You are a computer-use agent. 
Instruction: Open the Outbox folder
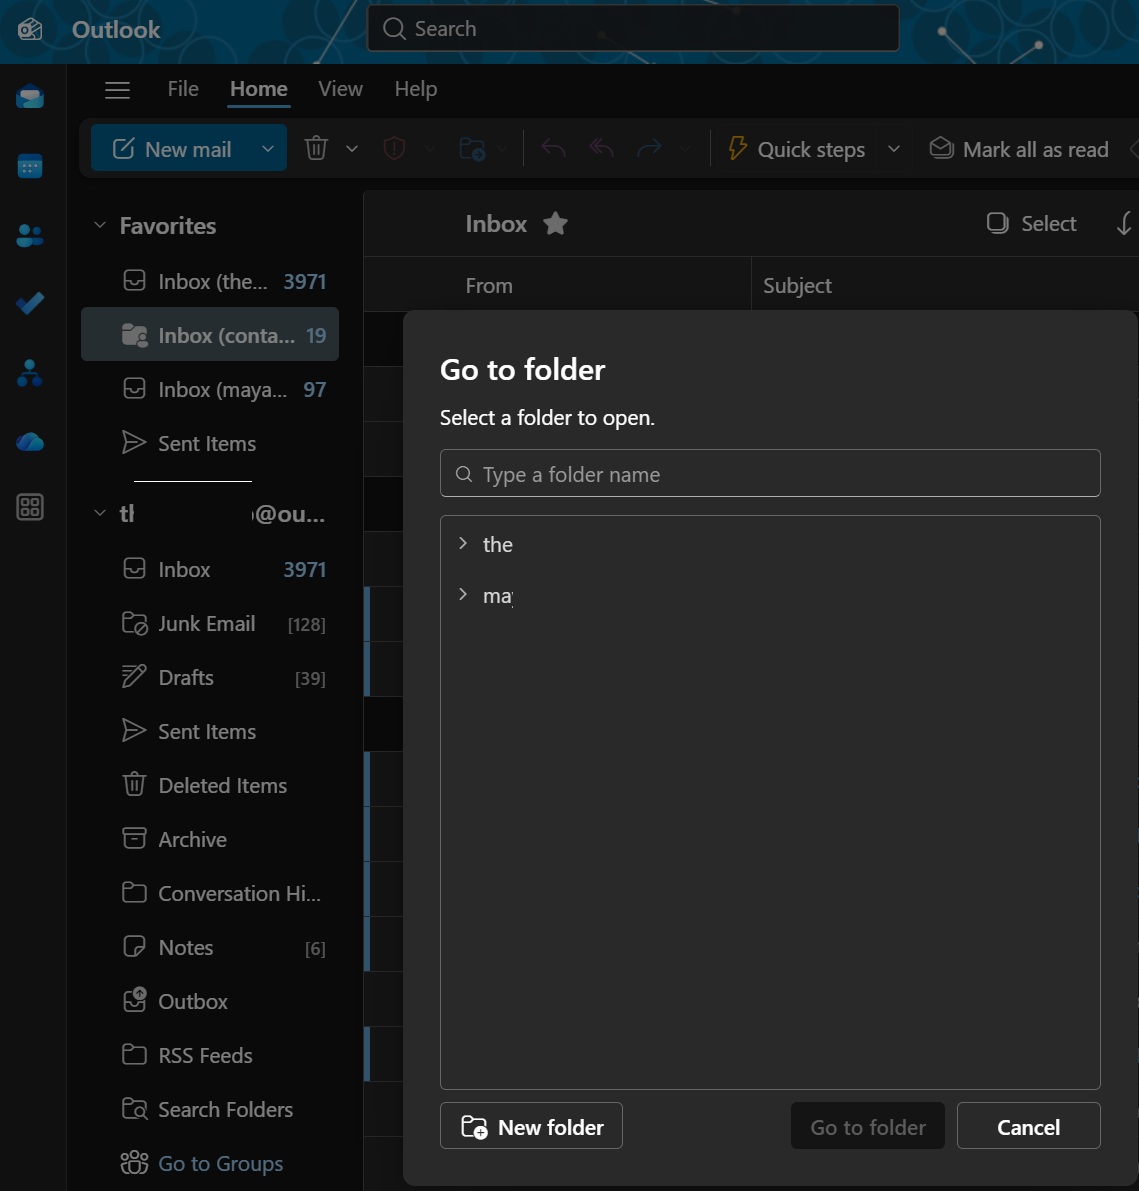[210, 1001]
